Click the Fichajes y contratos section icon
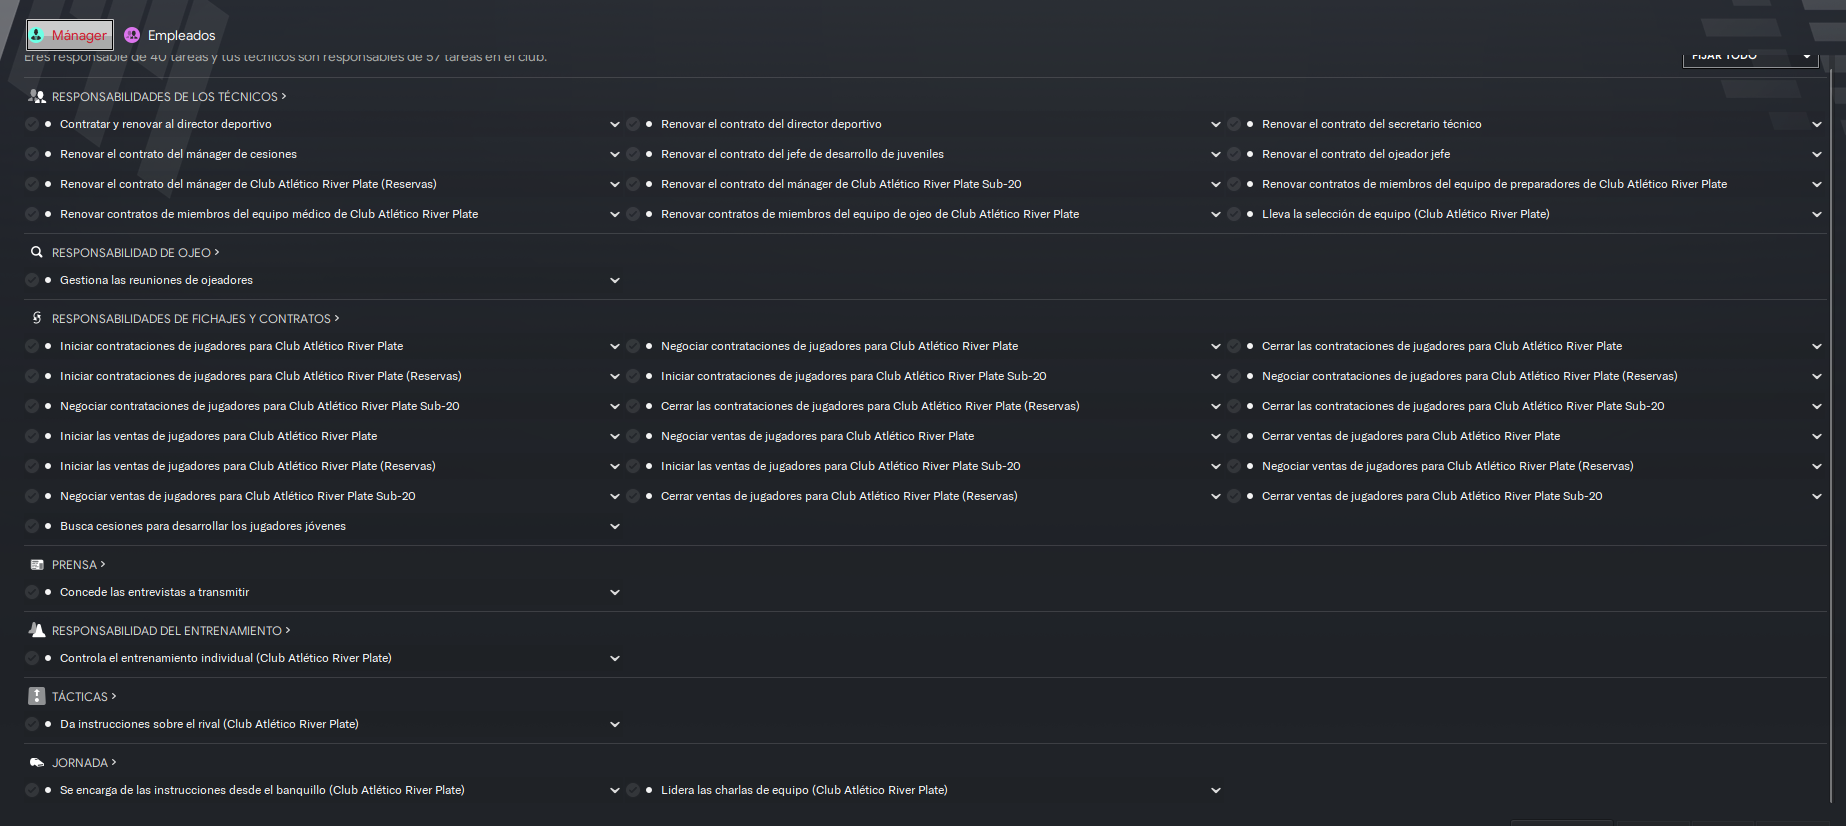Viewport: 1846px width, 826px height. point(37,319)
